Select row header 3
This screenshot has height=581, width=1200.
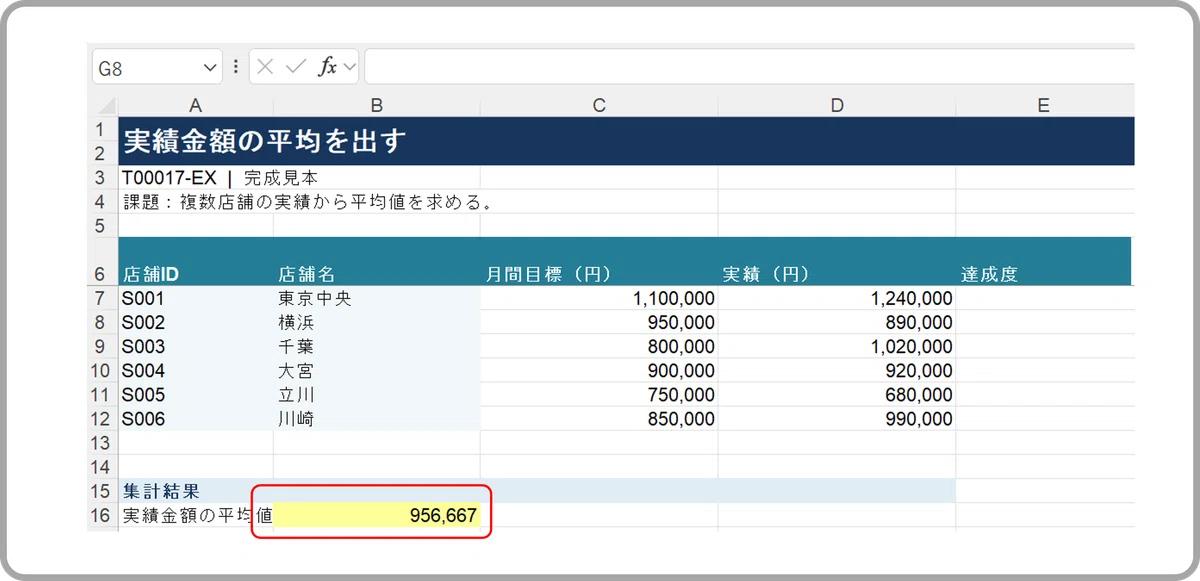click(x=102, y=178)
